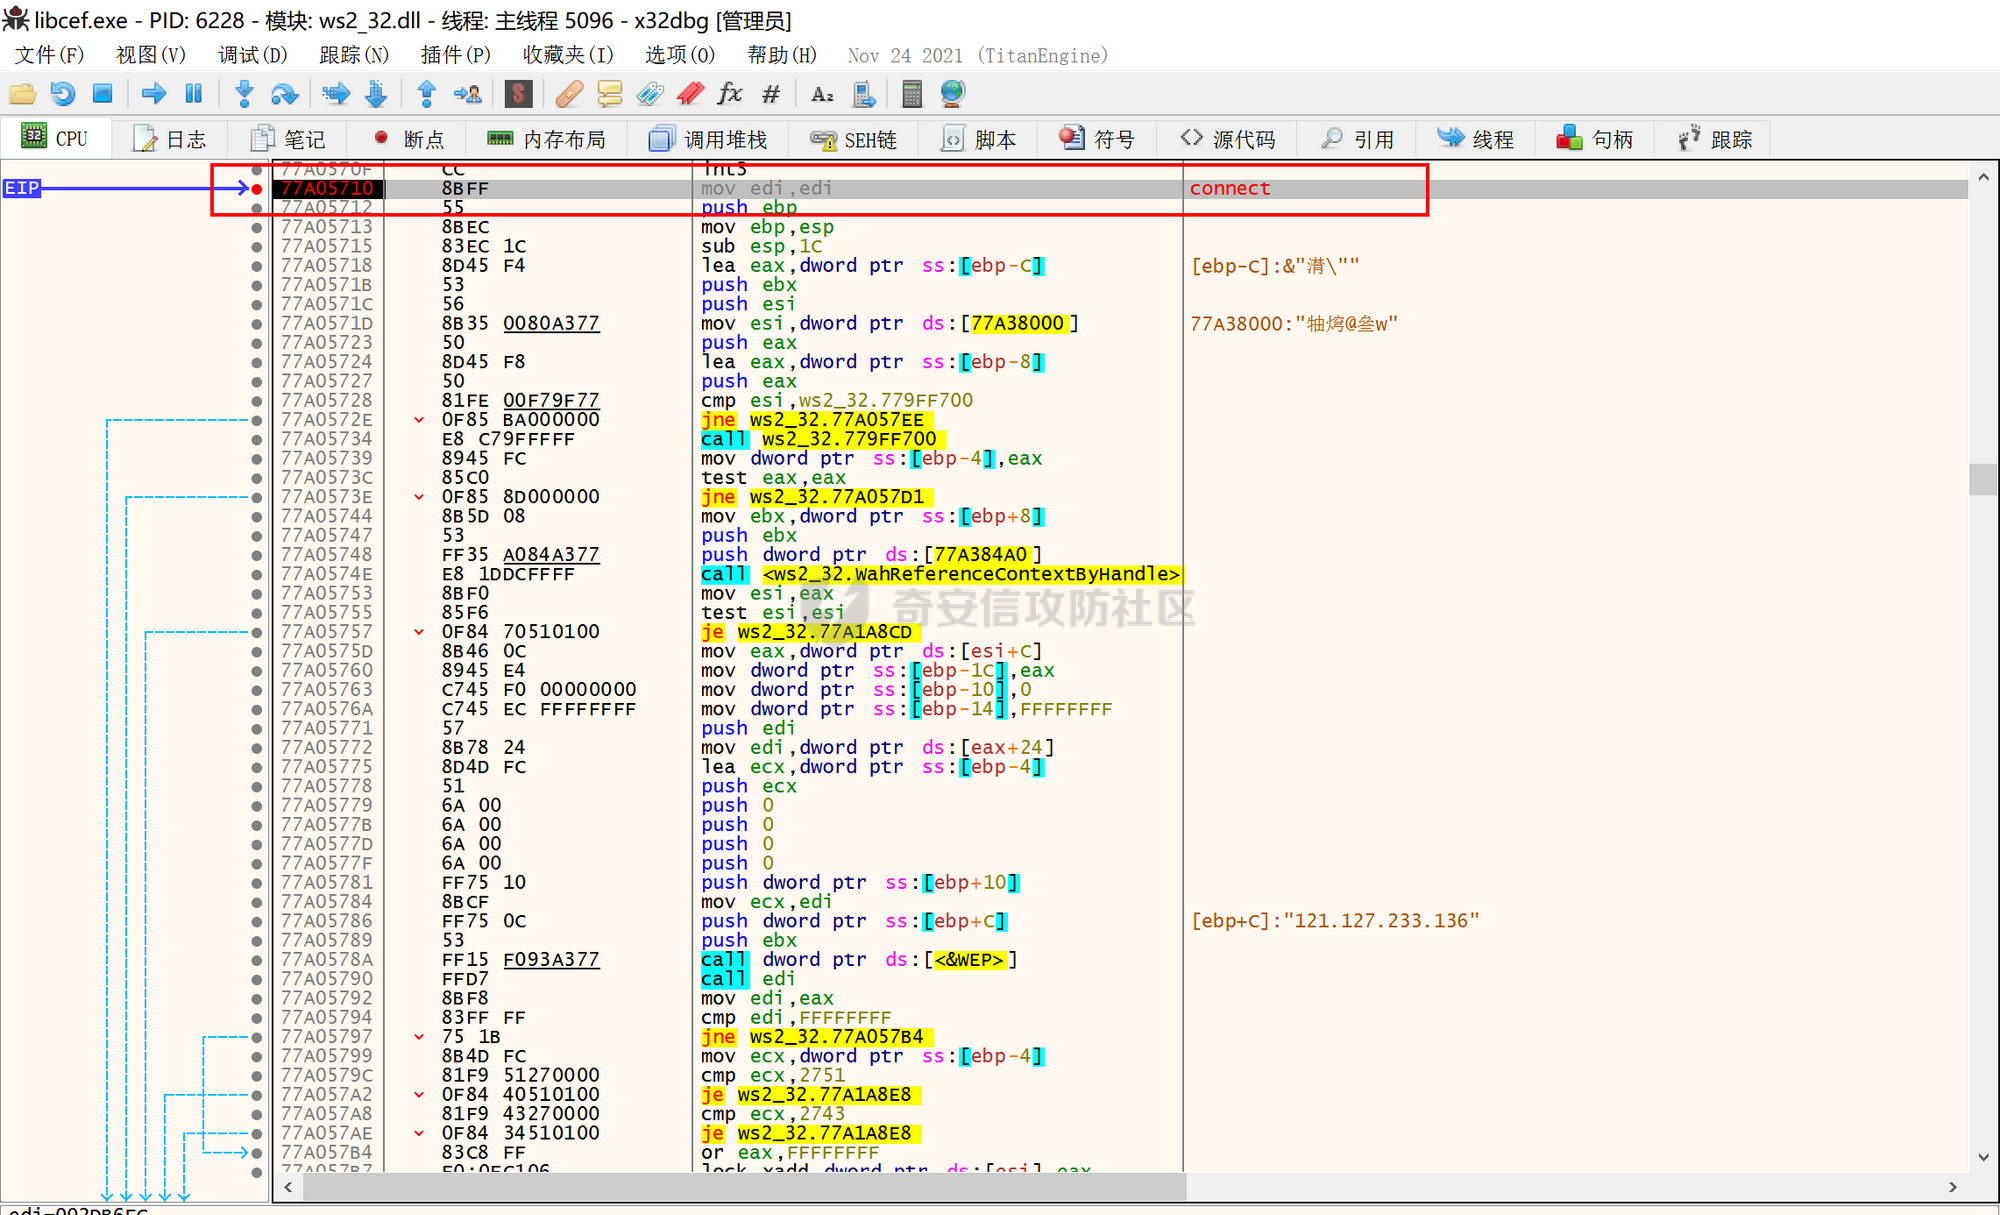Click the Step over icon
The height and width of the screenshot is (1215, 2000).
[284, 94]
